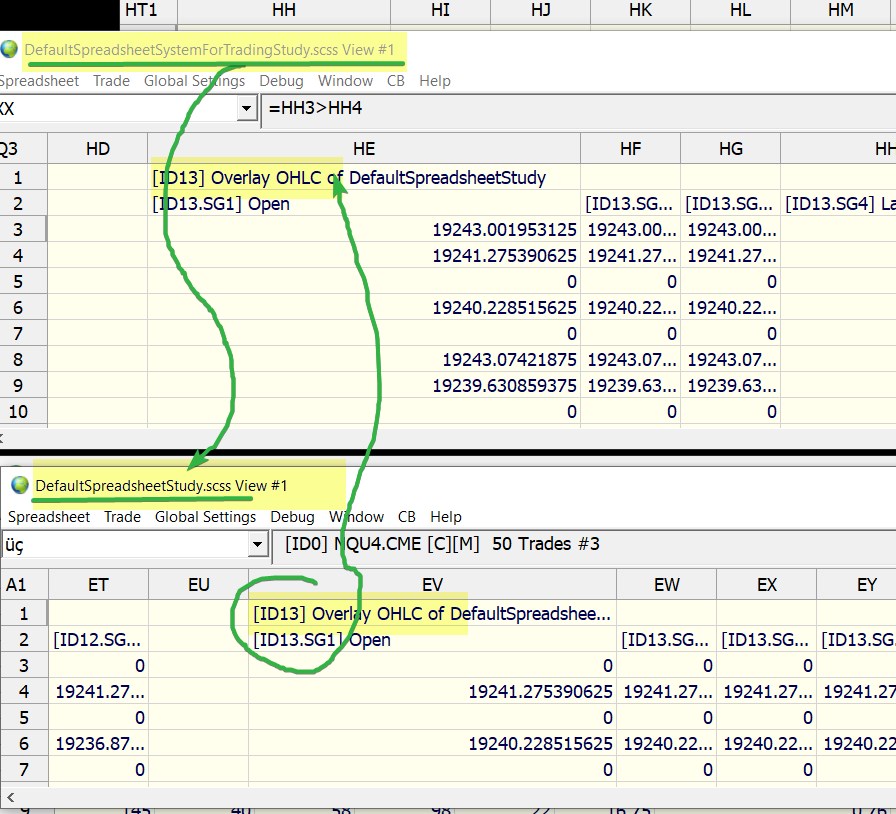The image size is (896, 814).
Task: Select column header EX in lower spreadsheet
Action: pyautogui.click(x=766, y=585)
